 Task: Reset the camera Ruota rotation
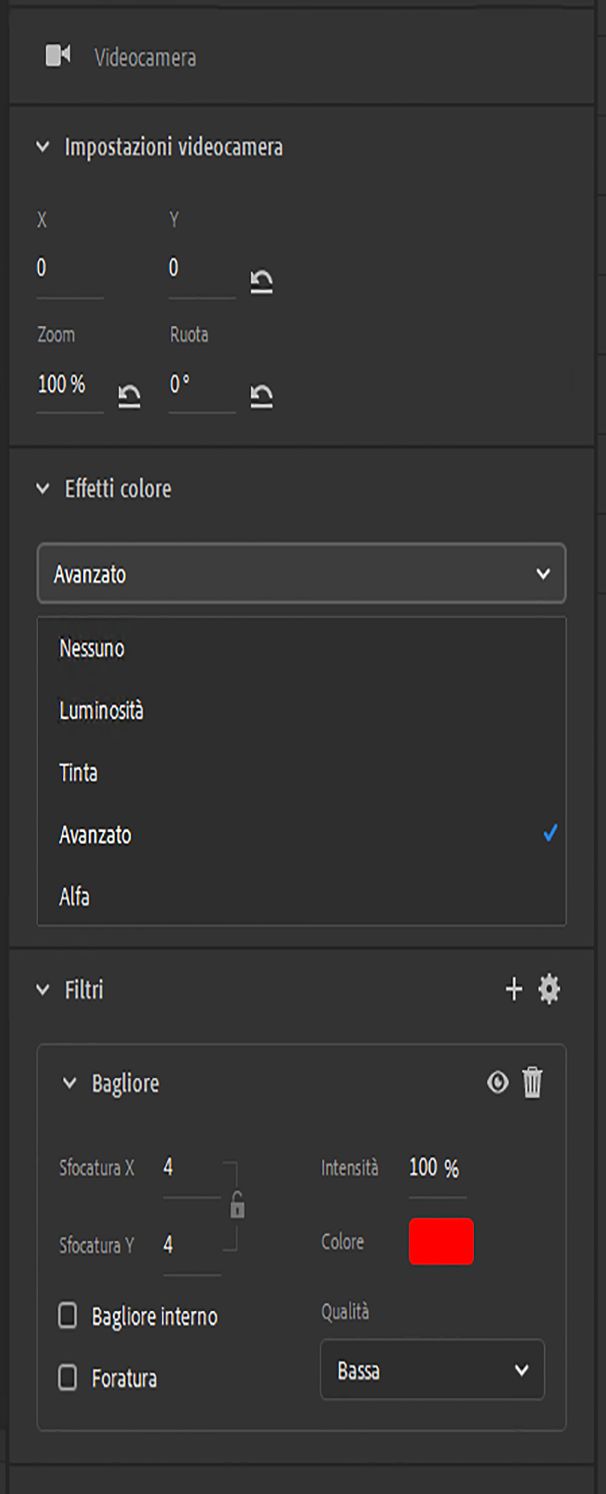pos(261,397)
